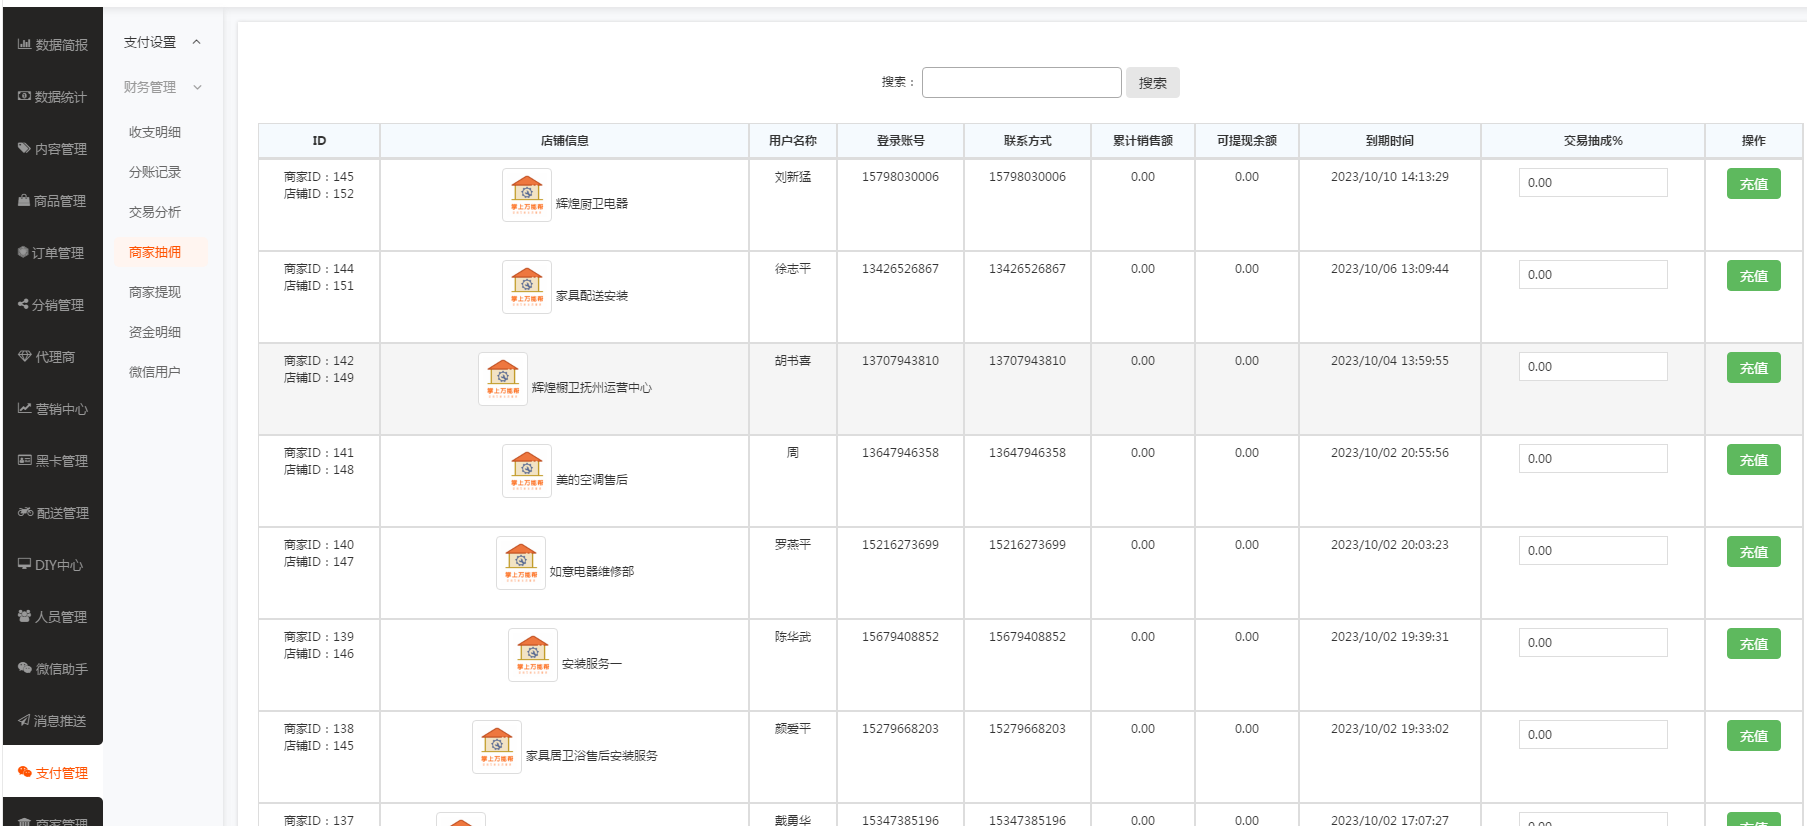Navigate to 订单管理
This screenshot has width=1807, height=826.
pyautogui.click(x=53, y=253)
